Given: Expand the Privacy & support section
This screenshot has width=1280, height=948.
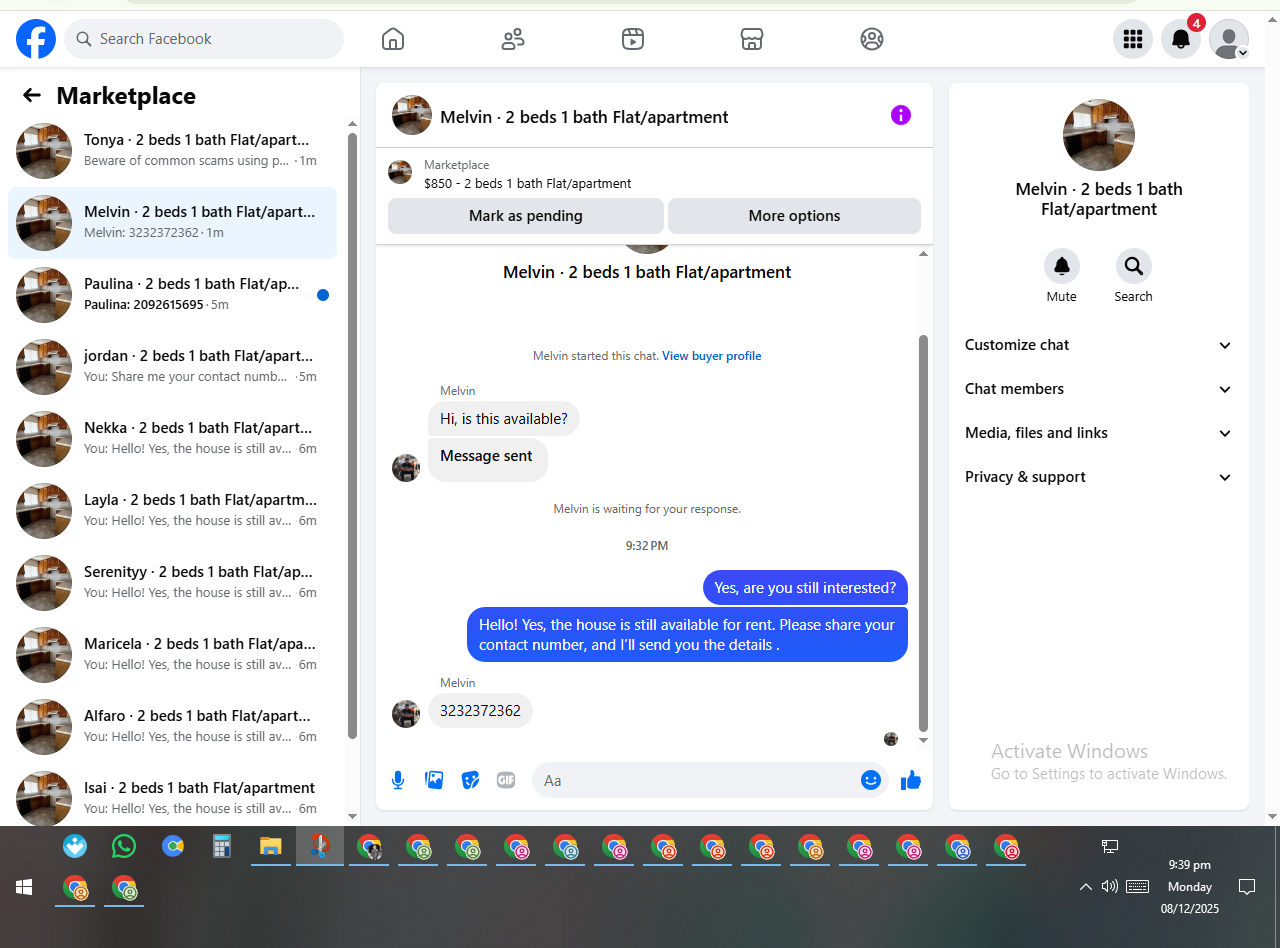Looking at the screenshot, I should click(x=1099, y=477).
